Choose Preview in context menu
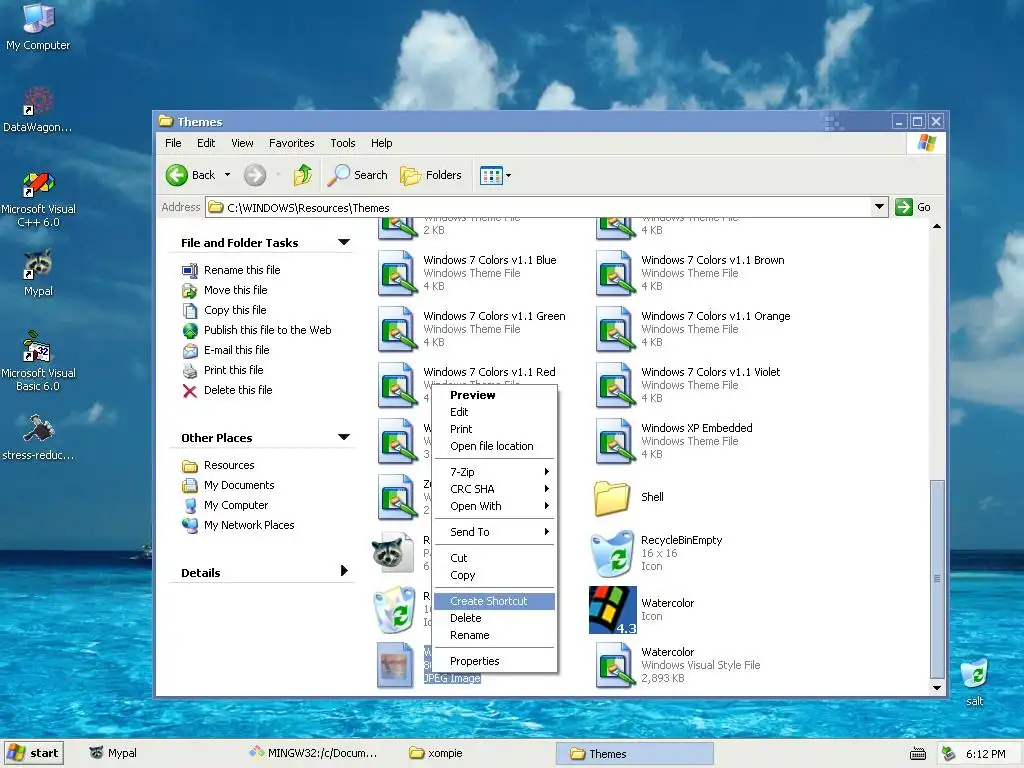Image resolution: width=1024 pixels, height=768 pixels. coord(494,395)
